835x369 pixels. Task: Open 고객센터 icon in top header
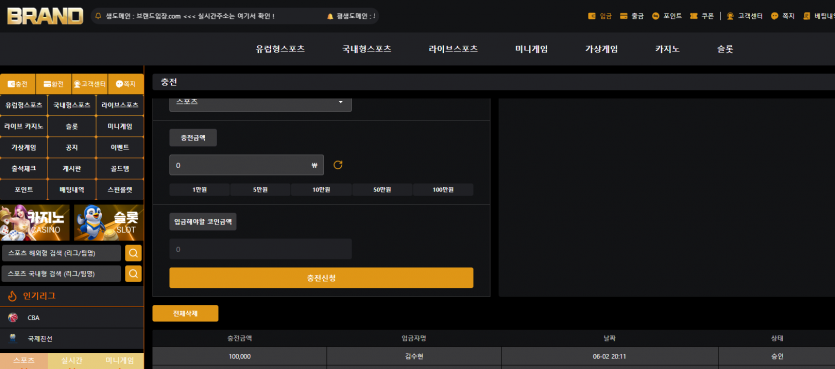pyautogui.click(x=731, y=16)
